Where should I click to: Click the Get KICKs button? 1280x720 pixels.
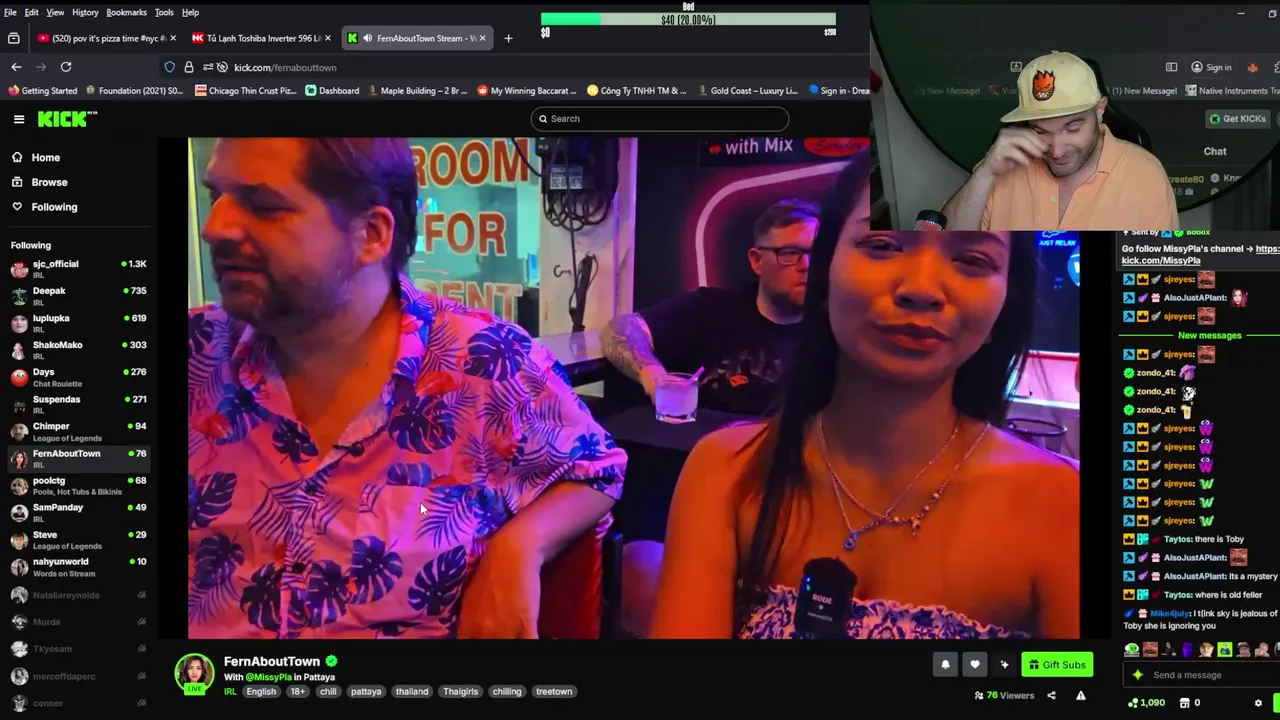click(x=1238, y=119)
